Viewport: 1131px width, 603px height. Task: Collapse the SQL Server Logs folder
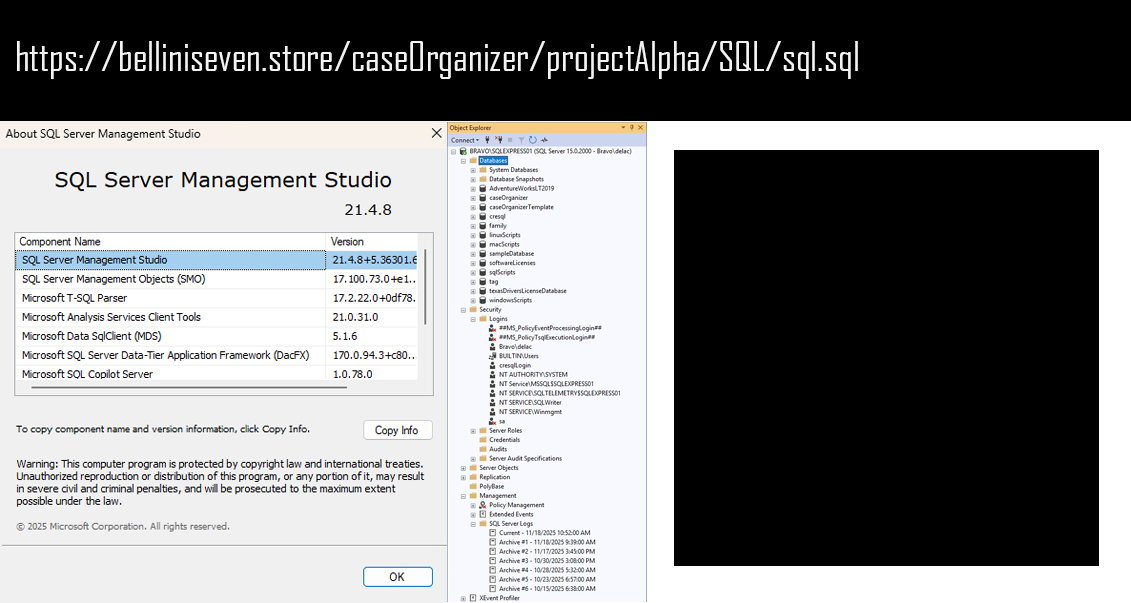tap(472, 524)
